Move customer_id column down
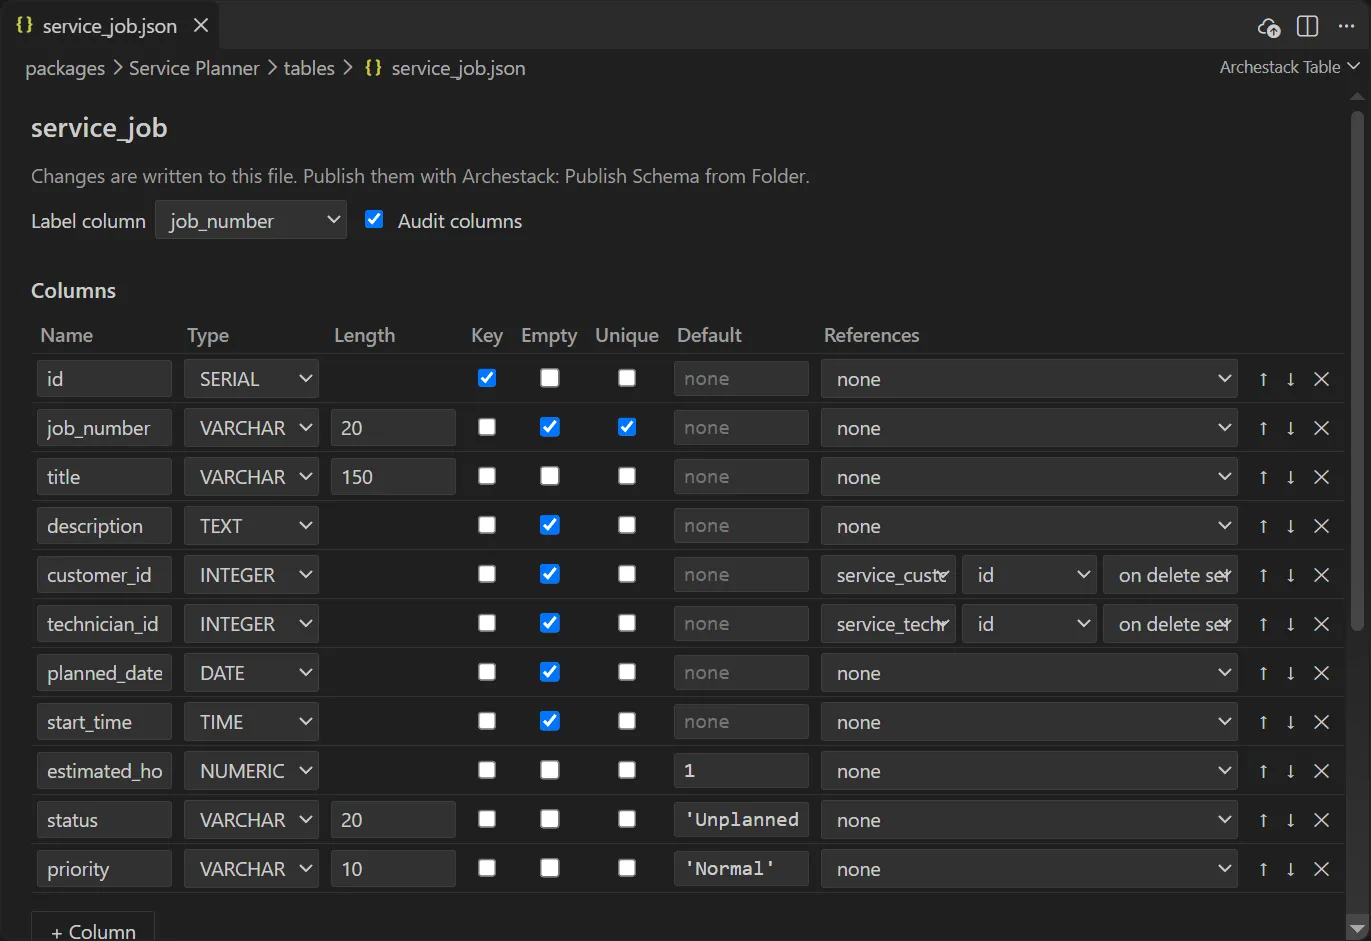Image resolution: width=1371 pixels, height=941 pixels. 1291,575
